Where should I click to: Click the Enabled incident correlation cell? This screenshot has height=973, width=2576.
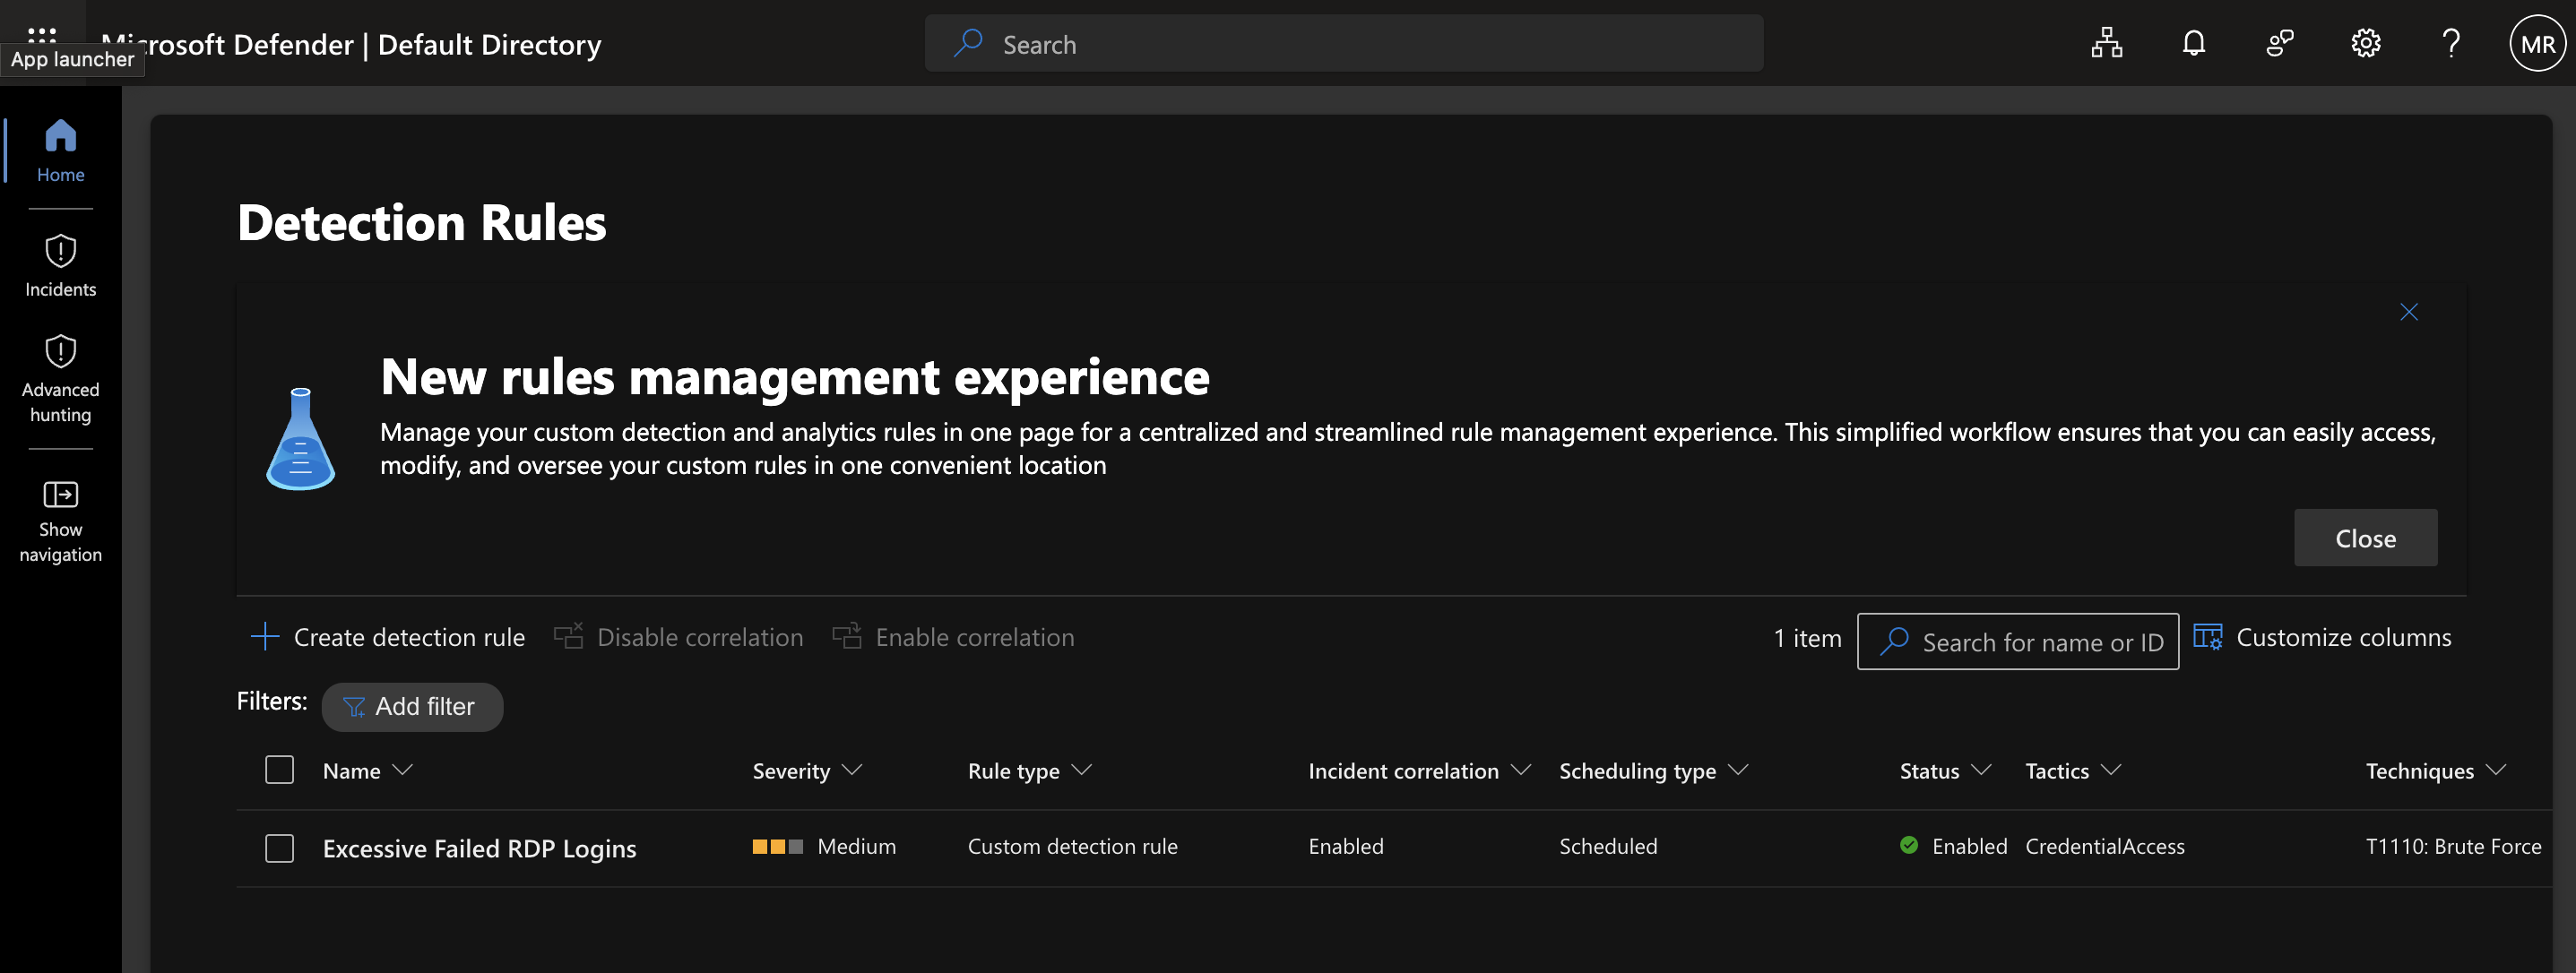(x=1346, y=847)
